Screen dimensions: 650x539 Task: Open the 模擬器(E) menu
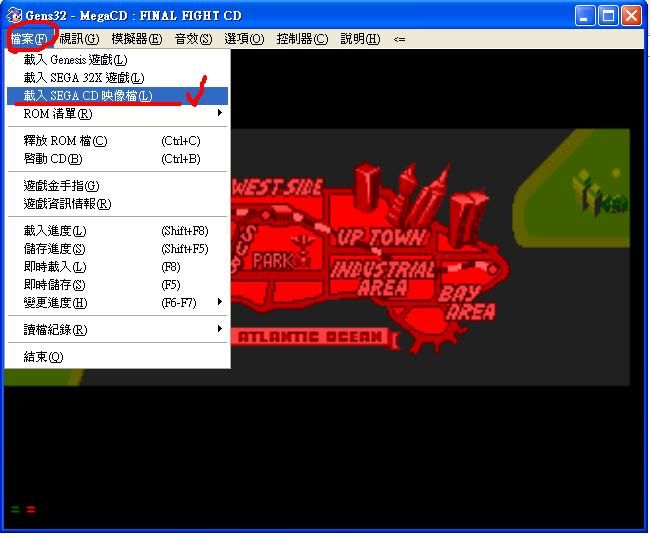(x=137, y=39)
